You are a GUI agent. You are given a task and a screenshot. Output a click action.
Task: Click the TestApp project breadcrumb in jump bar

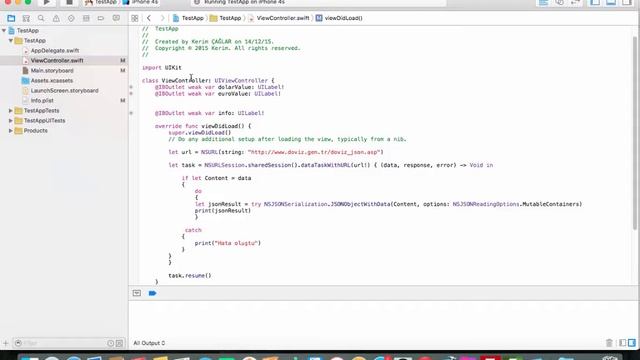tap(188, 18)
